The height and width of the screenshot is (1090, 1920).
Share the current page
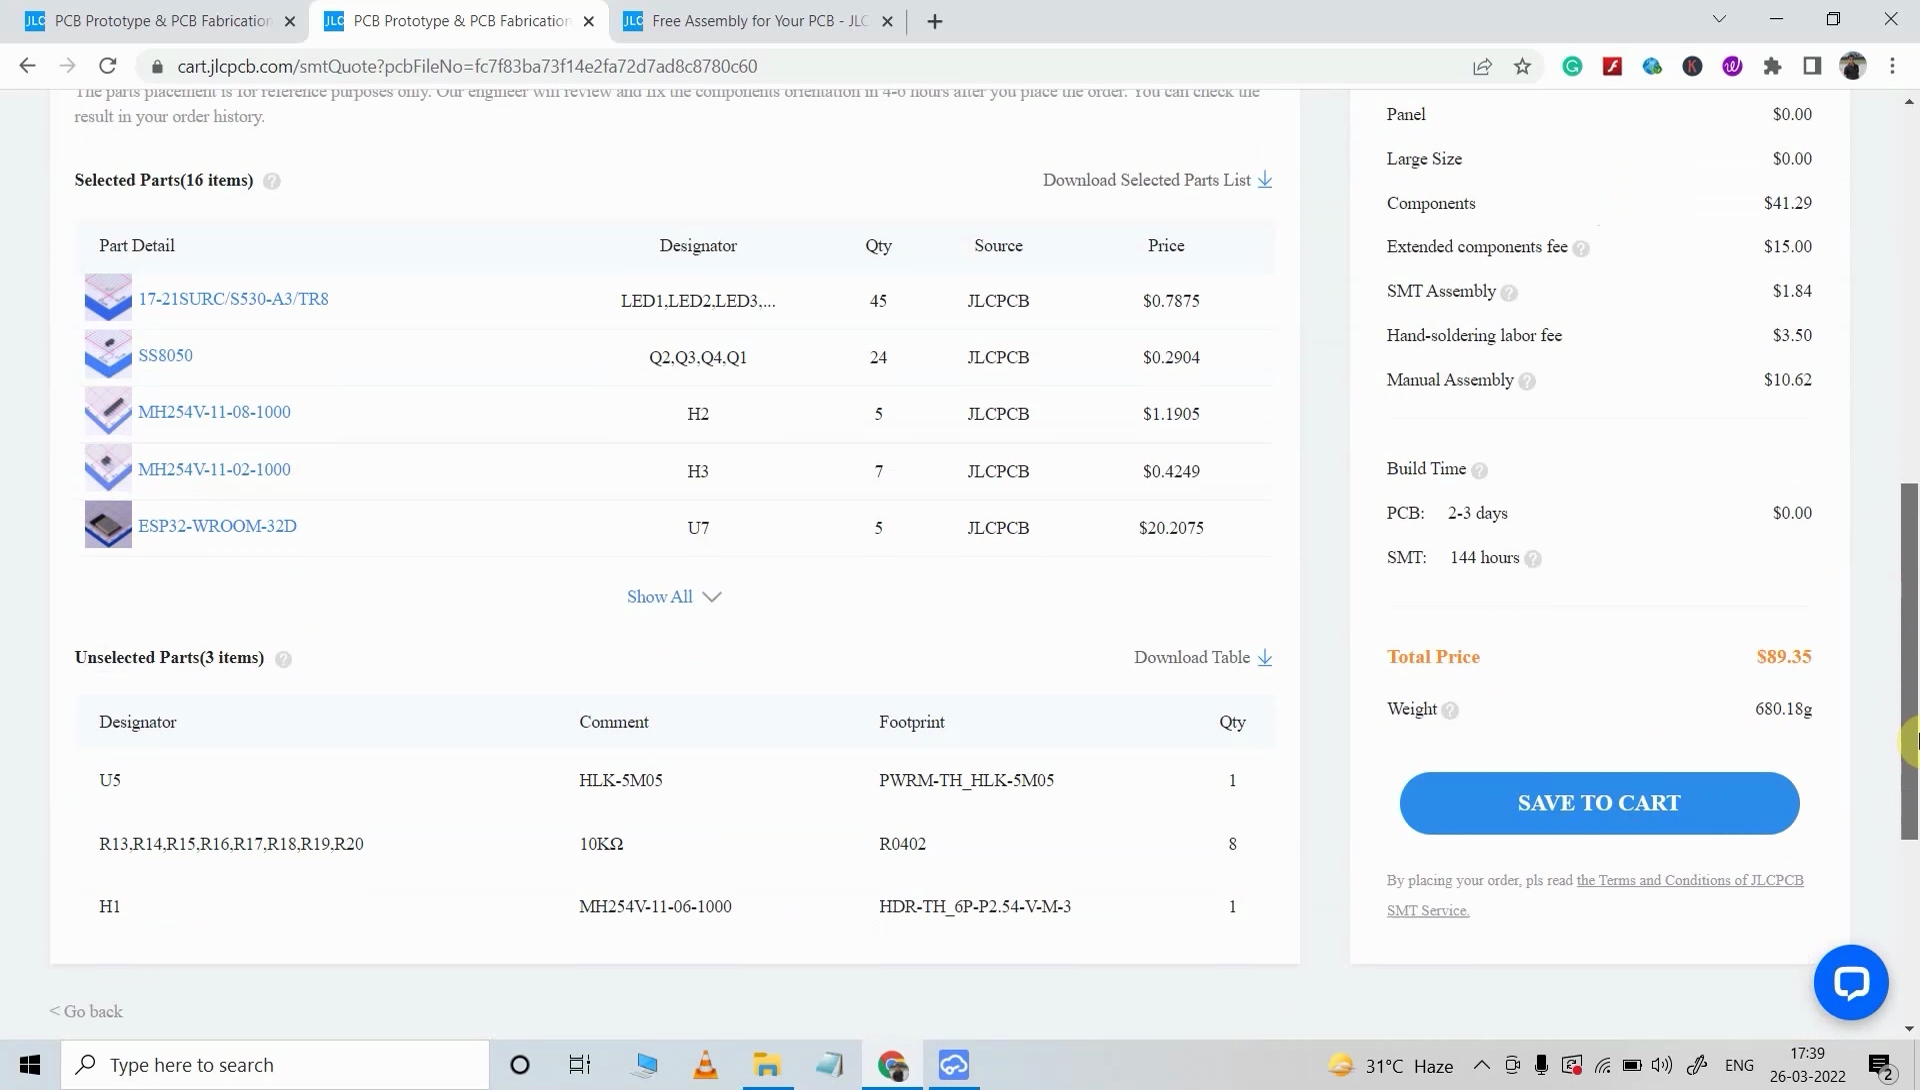coord(1483,66)
